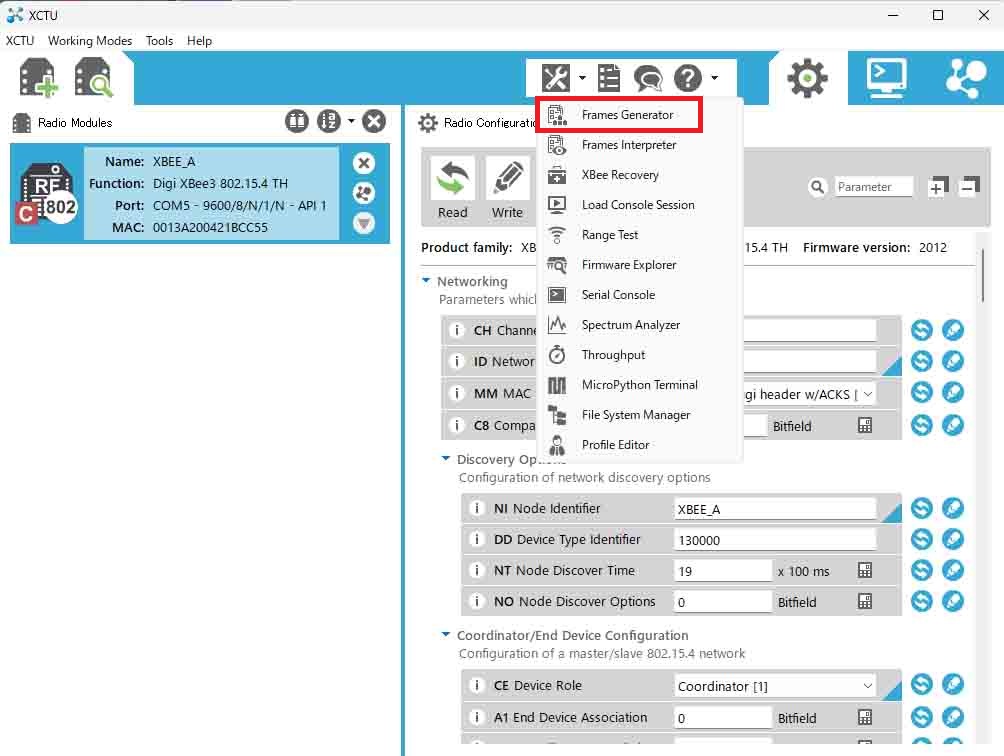Switch to Configuration working mode gear icon

click(807, 77)
